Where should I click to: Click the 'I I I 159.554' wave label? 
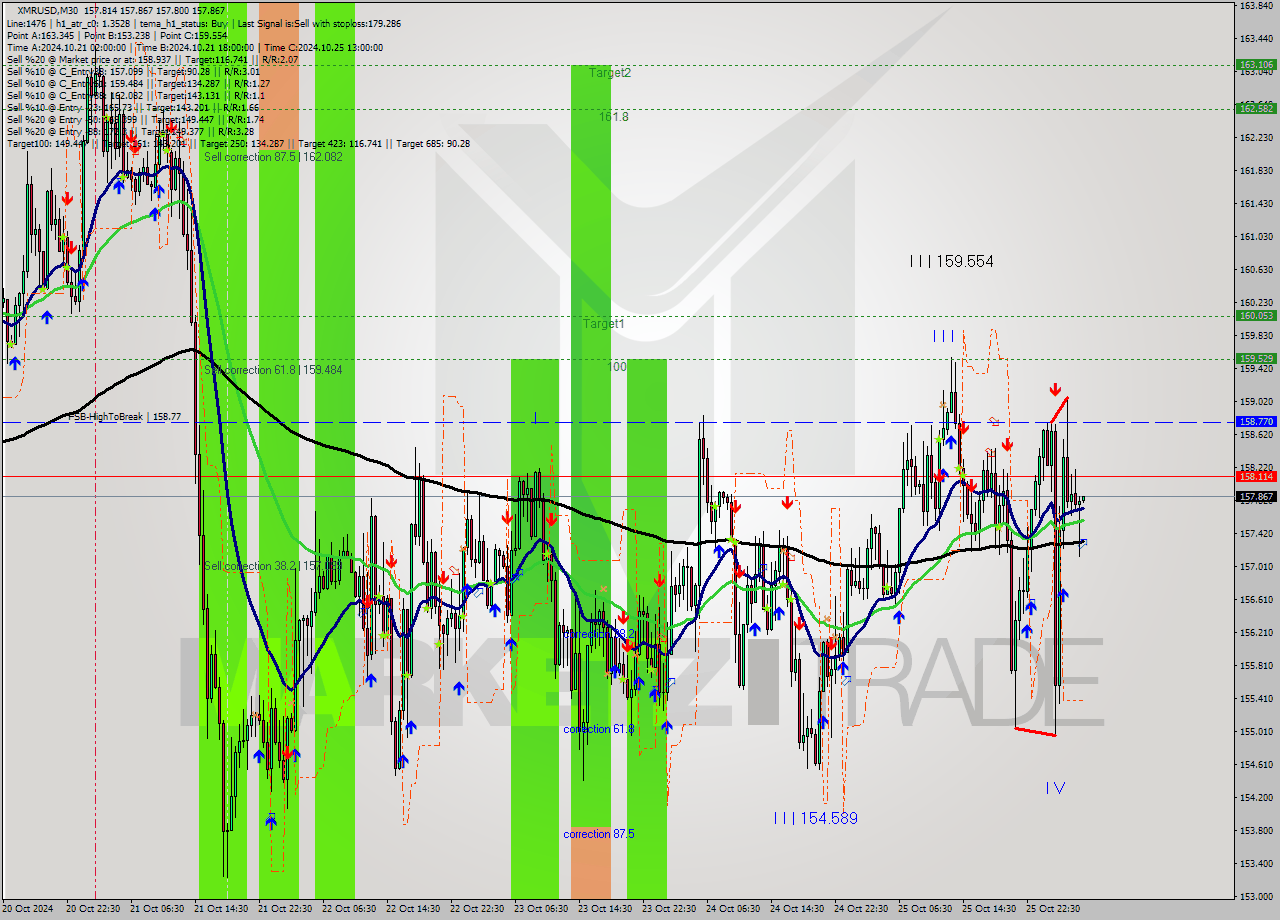[951, 261]
